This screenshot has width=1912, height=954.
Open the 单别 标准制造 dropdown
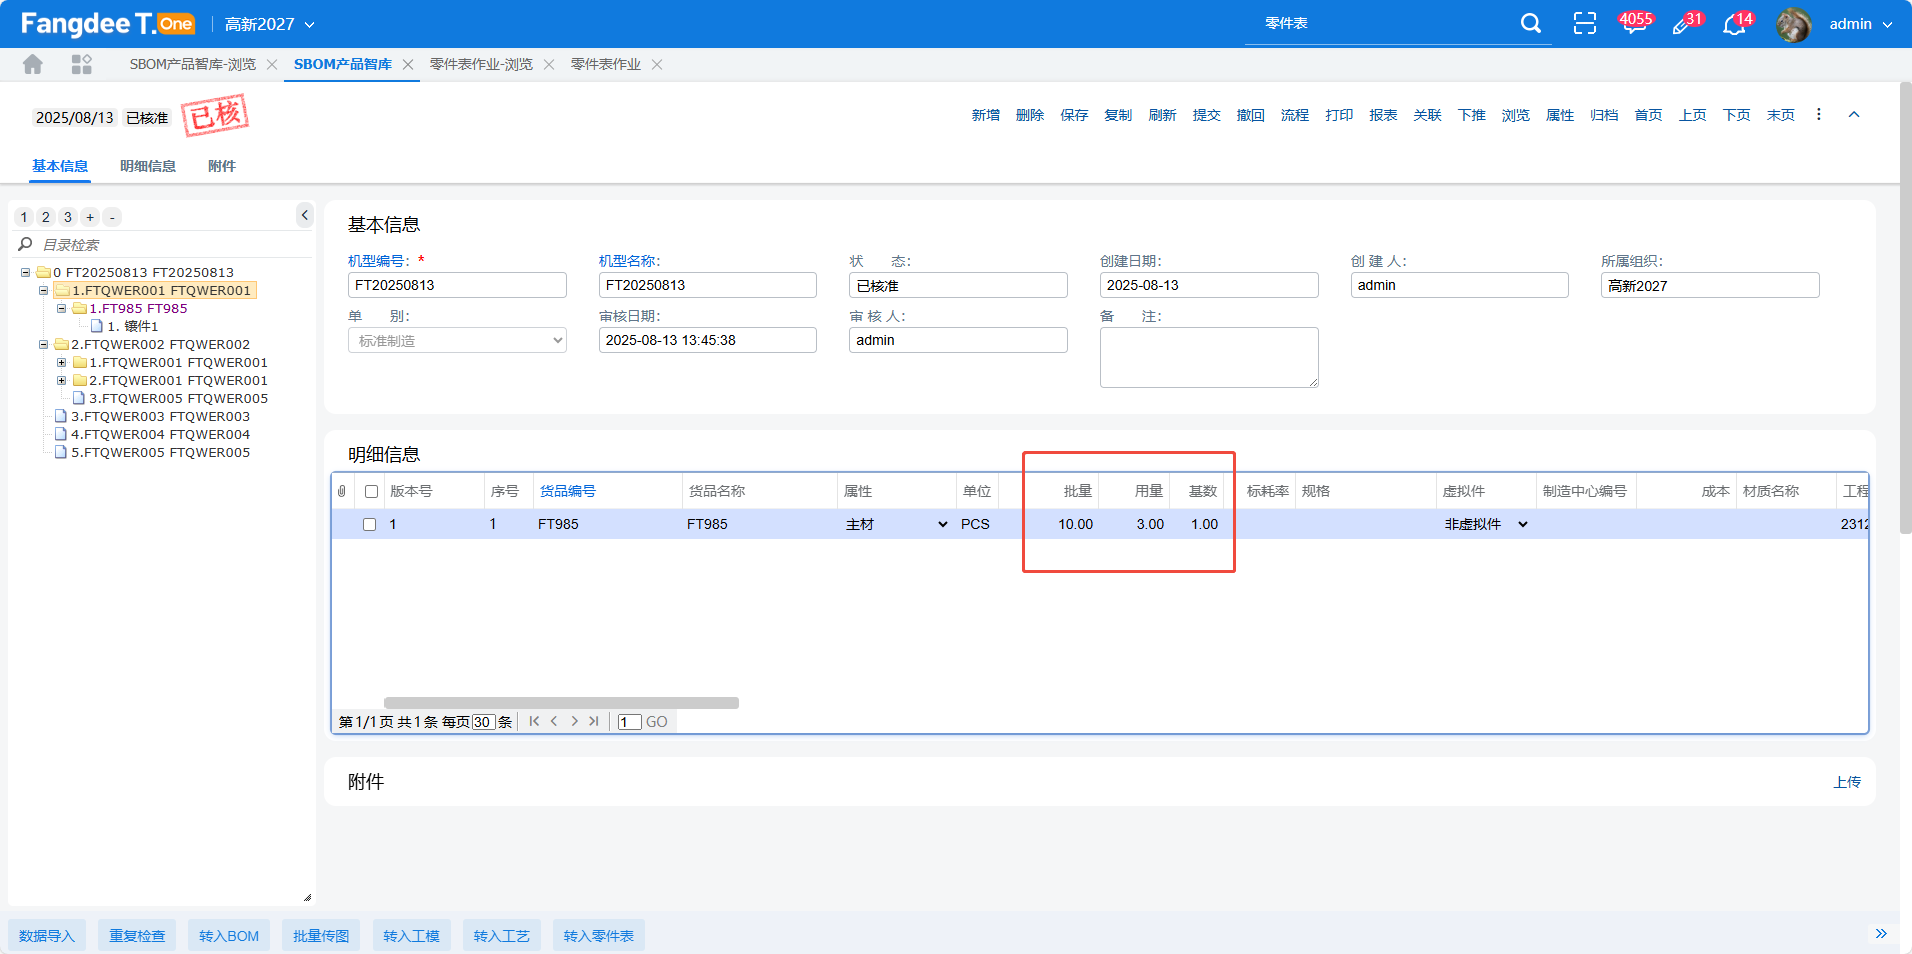(457, 341)
